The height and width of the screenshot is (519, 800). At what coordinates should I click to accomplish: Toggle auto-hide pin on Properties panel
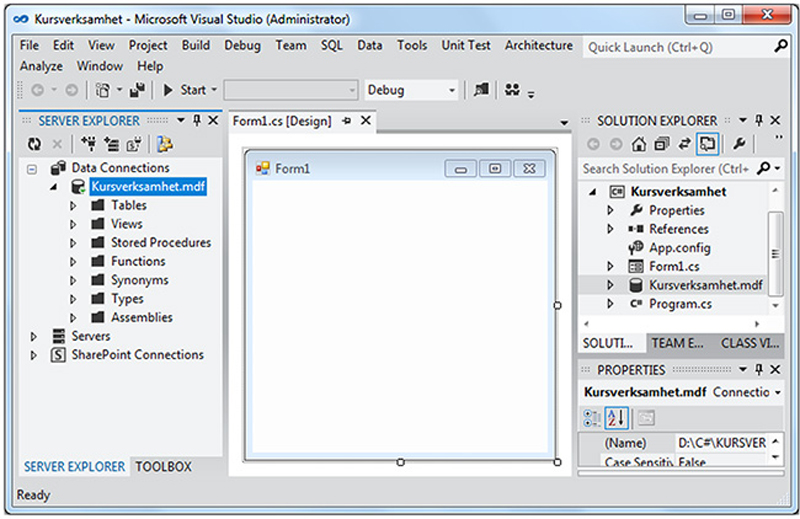click(760, 370)
